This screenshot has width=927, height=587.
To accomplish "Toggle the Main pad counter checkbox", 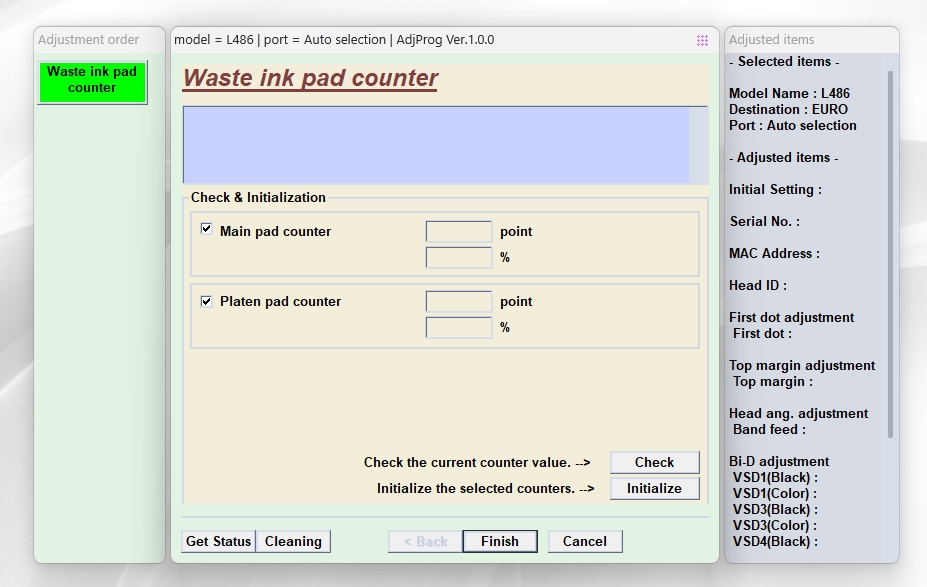I will (207, 229).
